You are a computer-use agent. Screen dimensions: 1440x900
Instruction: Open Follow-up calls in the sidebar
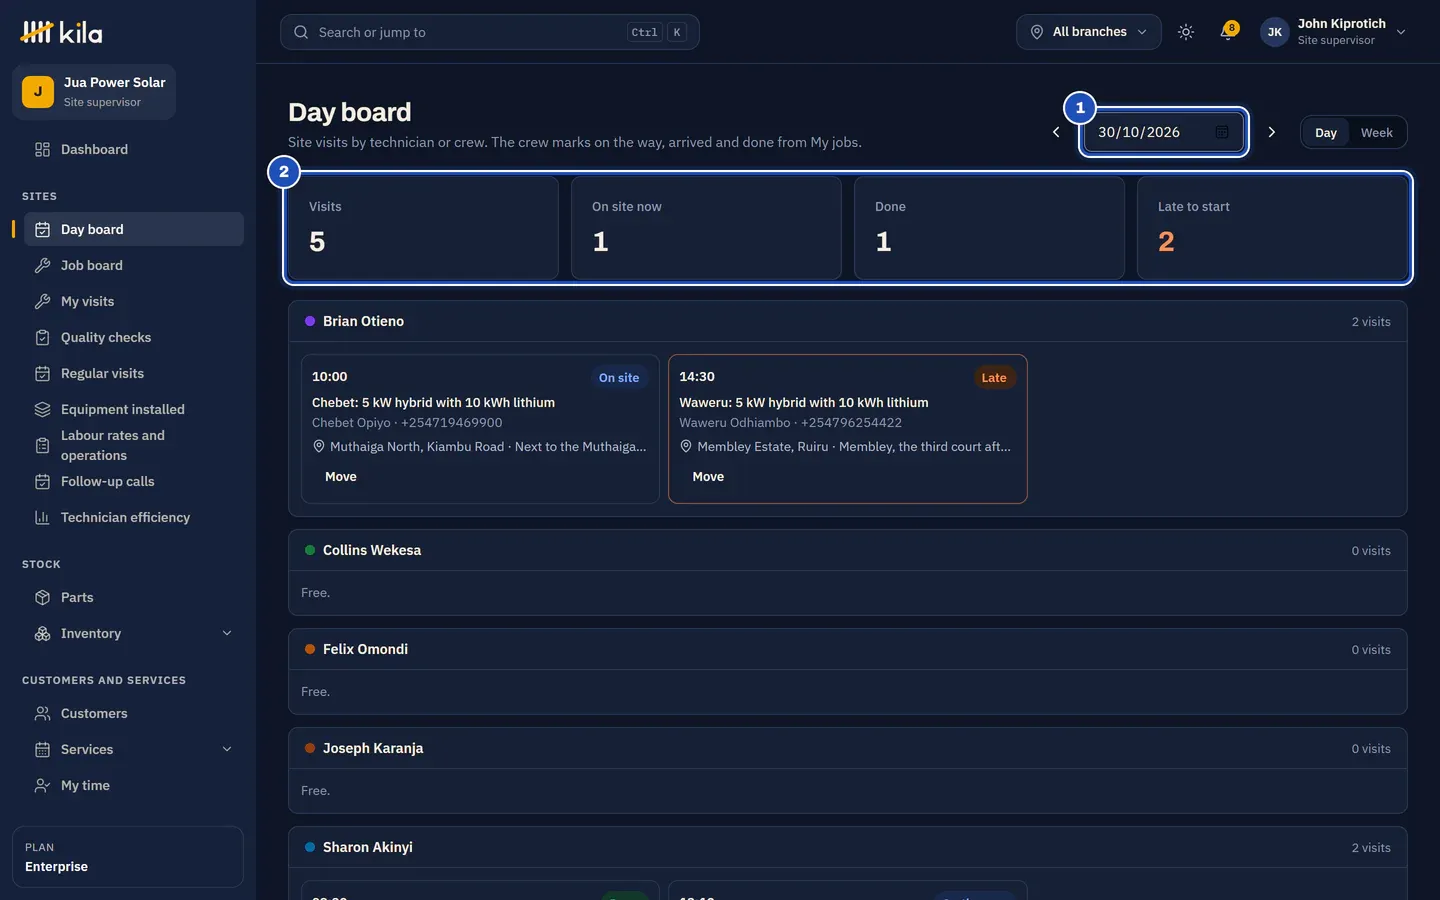pos(133,481)
